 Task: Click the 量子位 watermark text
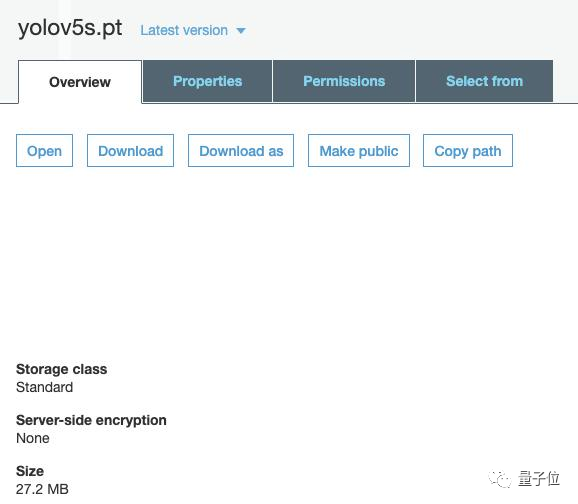click(x=539, y=479)
